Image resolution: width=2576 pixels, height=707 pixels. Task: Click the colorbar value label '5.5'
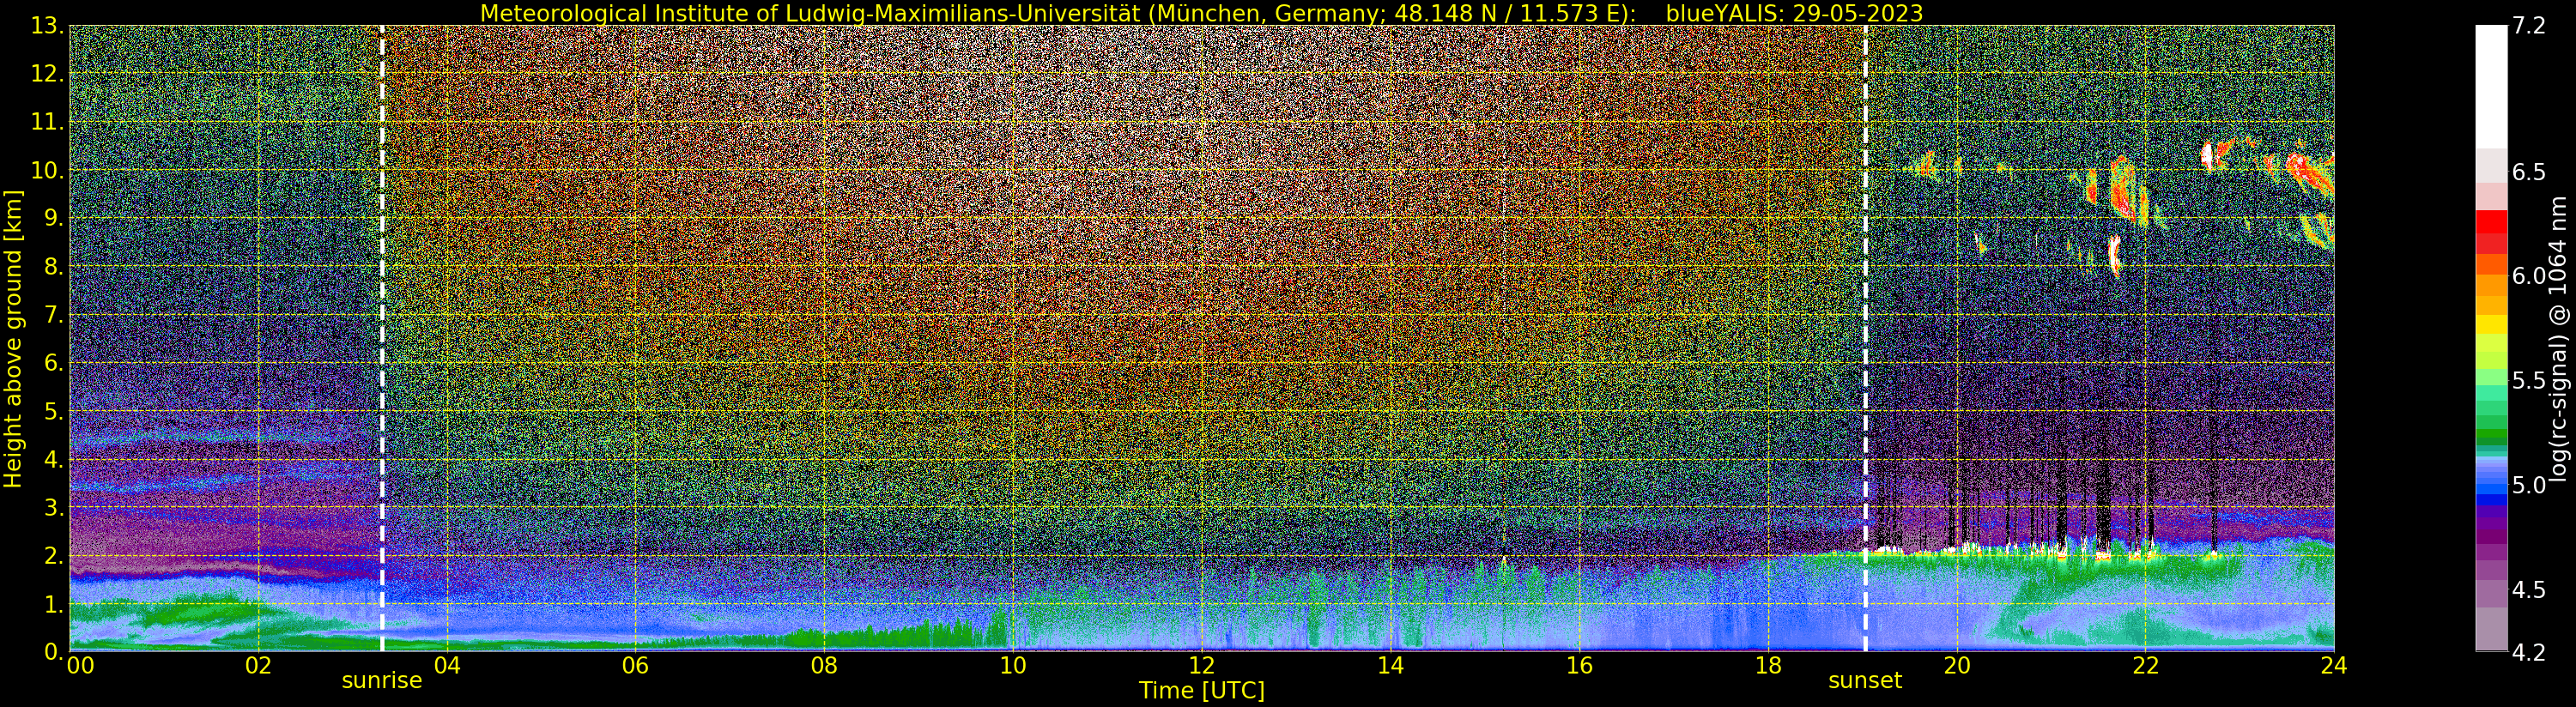point(2528,381)
